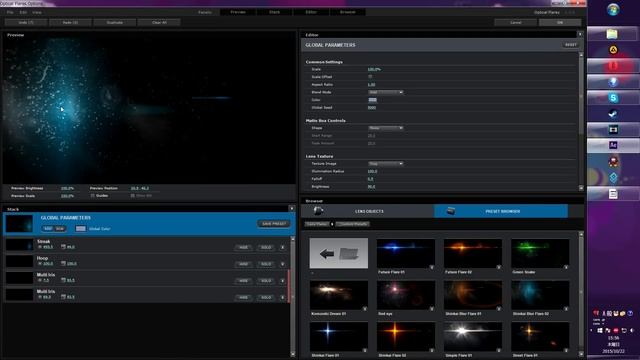The image size is (640, 360).
Task: Hide the Hoop element
Action: (243, 264)
